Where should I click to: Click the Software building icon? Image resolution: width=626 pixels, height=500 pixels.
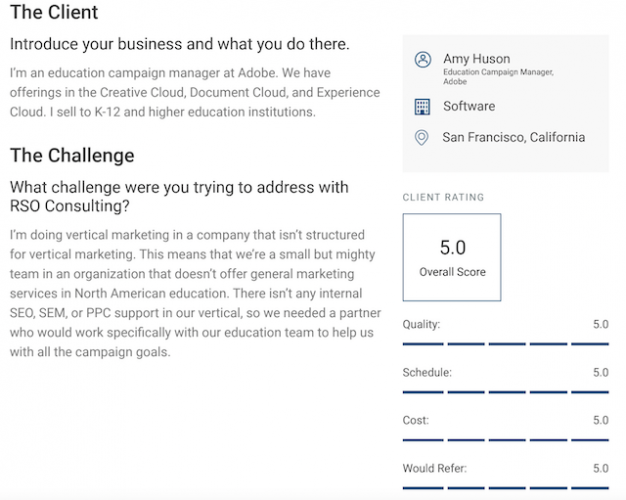coord(422,106)
